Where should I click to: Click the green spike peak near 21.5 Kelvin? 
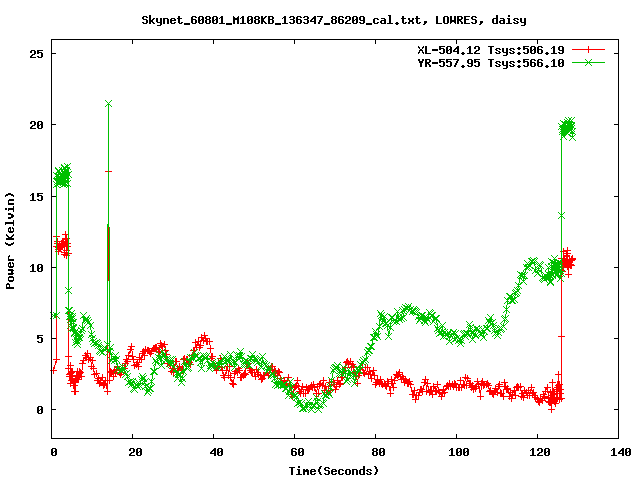[x=108, y=104]
